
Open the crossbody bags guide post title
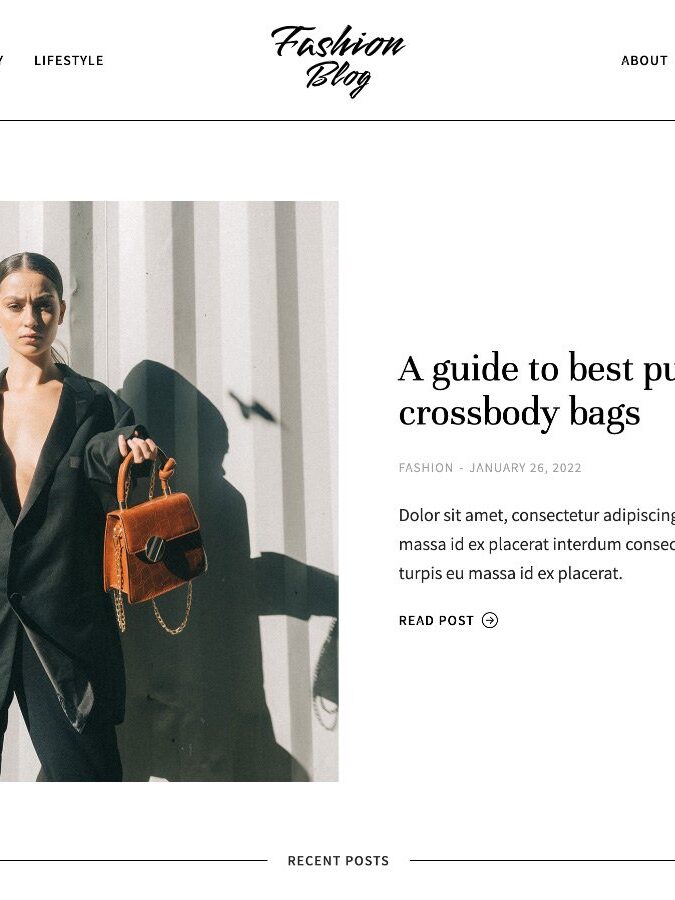(x=537, y=390)
